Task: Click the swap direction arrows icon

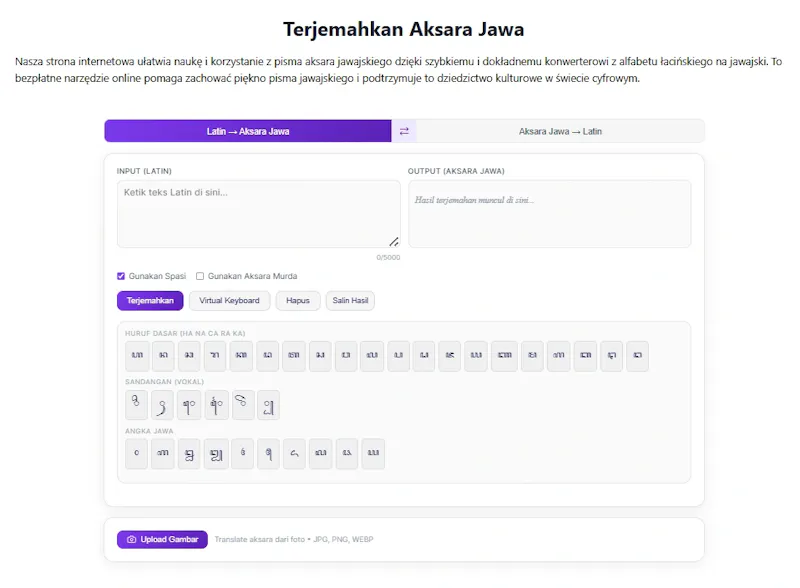Action: [x=404, y=131]
